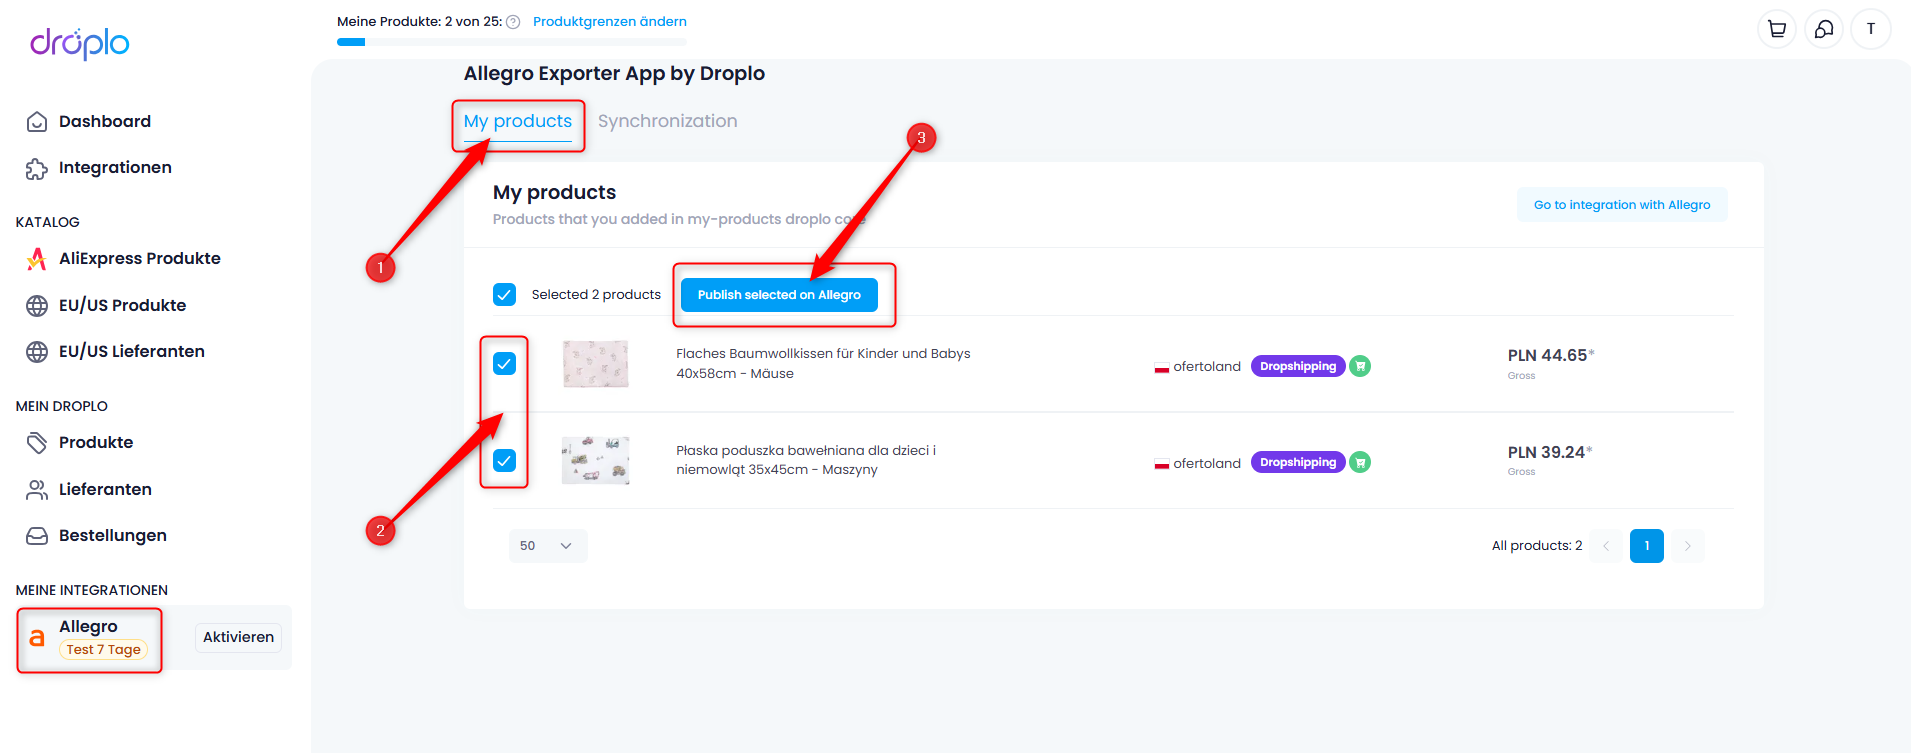Viewport: 1911px width, 753px height.
Task: Click Polish flag in Flaches Baumwollkissen row
Action: 1162,367
